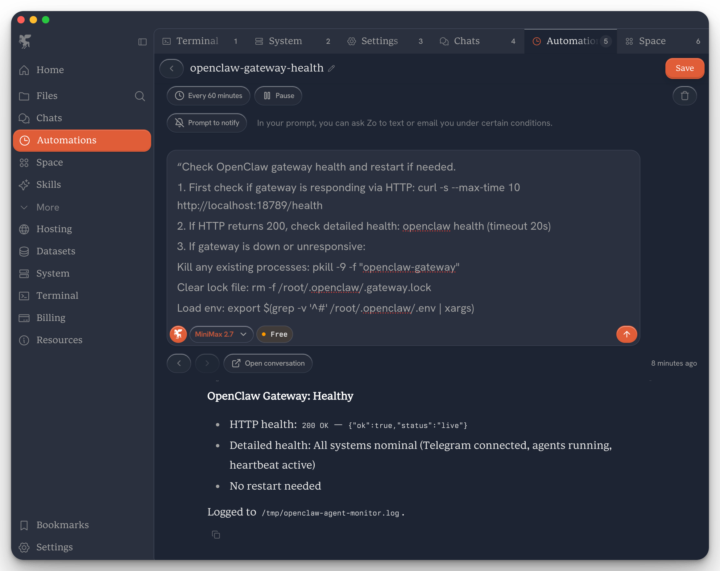Open the Every 60 minutes schedule

pyautogui.click(x=208, y=95)
